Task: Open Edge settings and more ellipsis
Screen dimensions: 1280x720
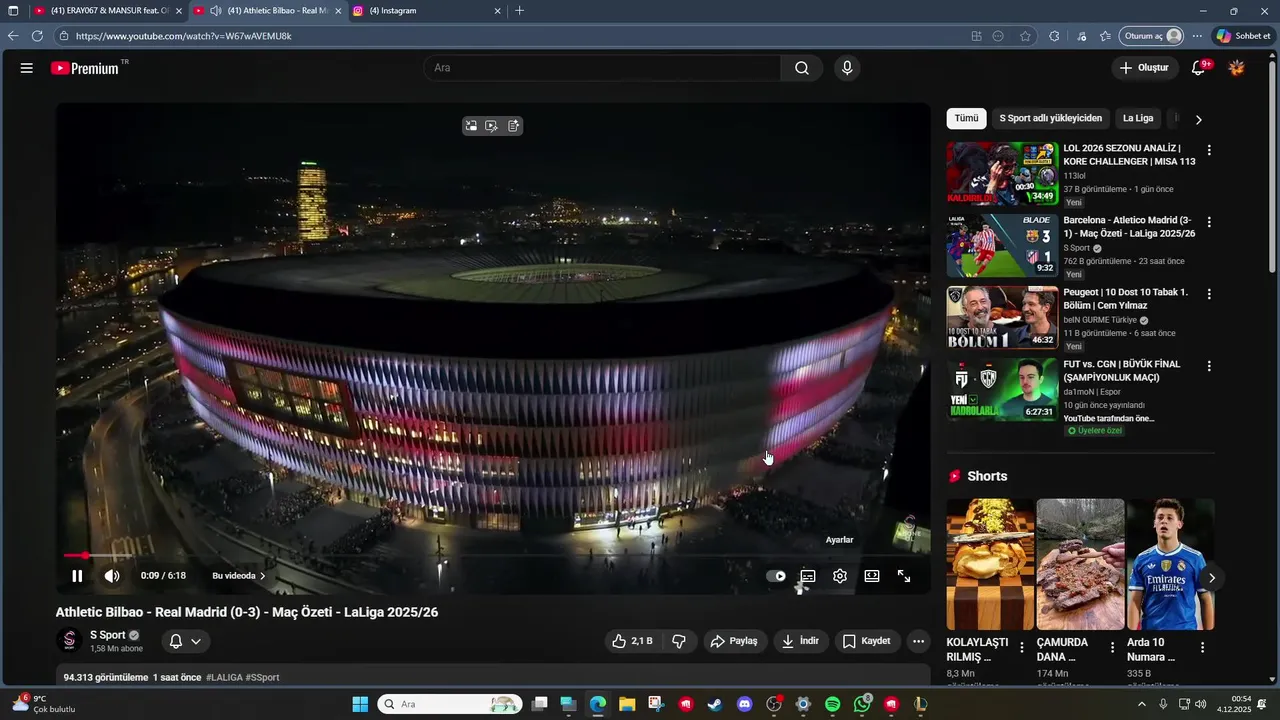Action: 1197,36
